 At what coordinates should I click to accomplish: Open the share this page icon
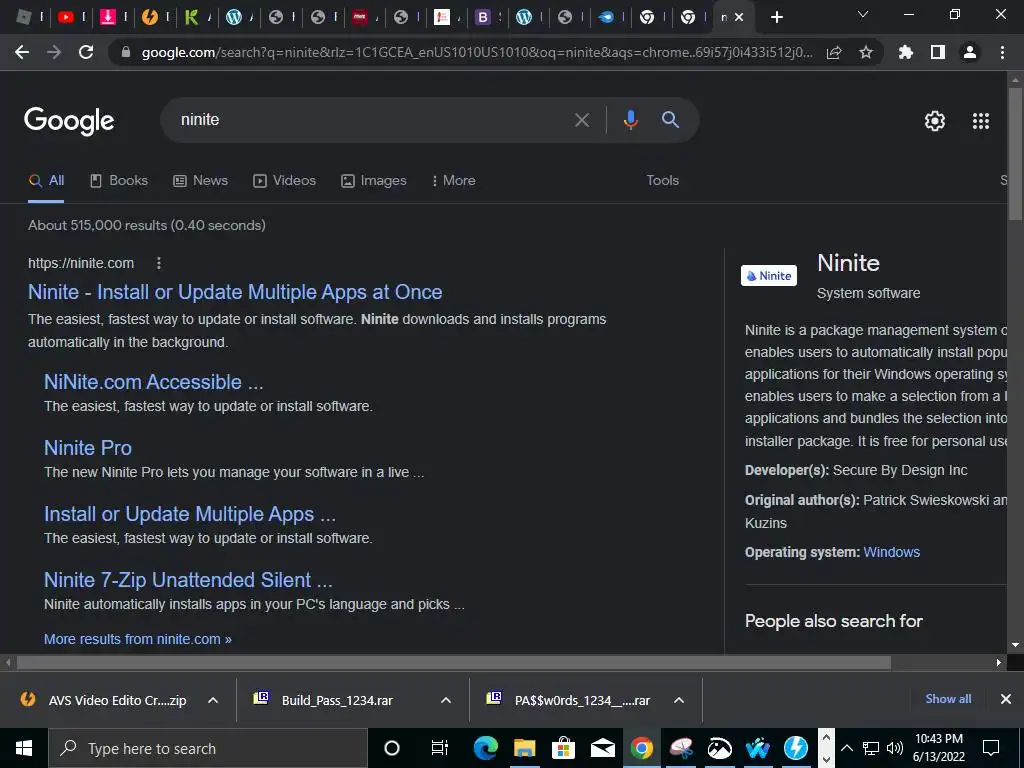(x=834, y=53)
